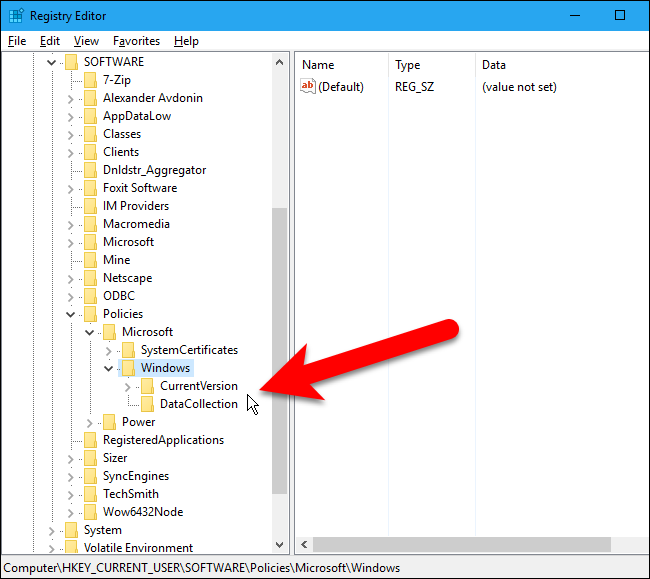650x579 pixels.
Task: Select the Policies key label
Action: pos(123,314)
